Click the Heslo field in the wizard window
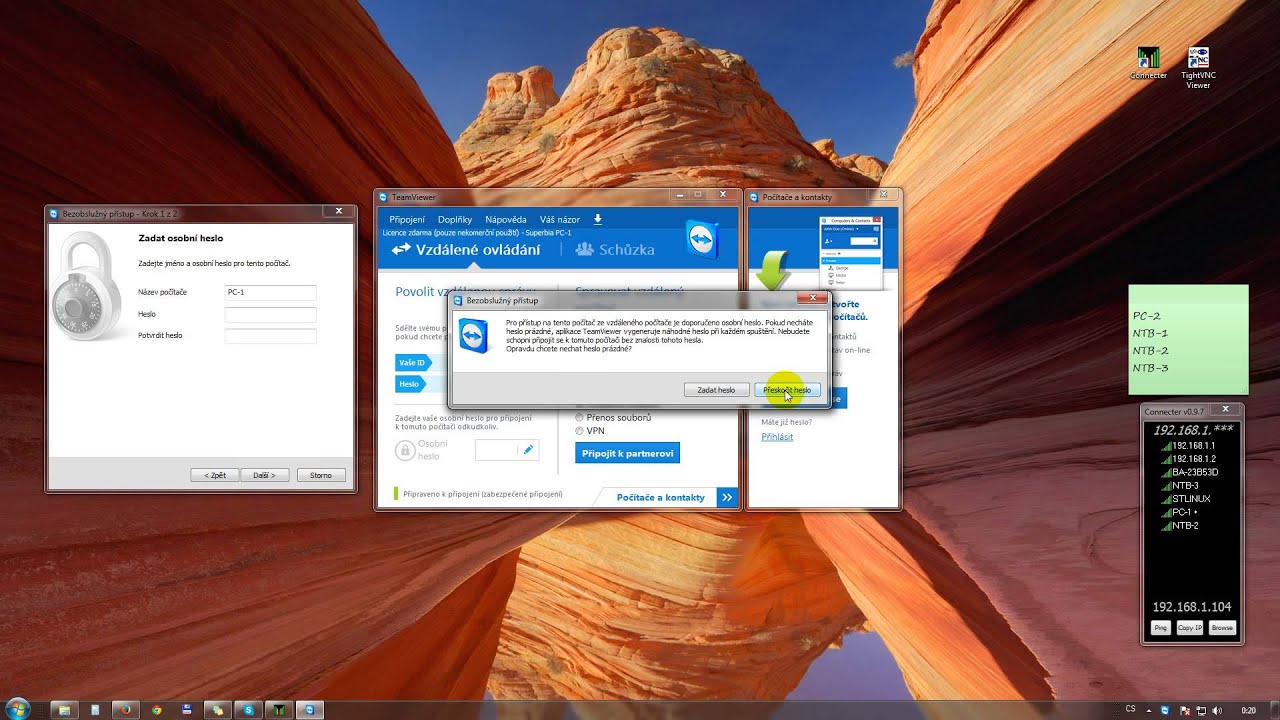 pos(271,314)
